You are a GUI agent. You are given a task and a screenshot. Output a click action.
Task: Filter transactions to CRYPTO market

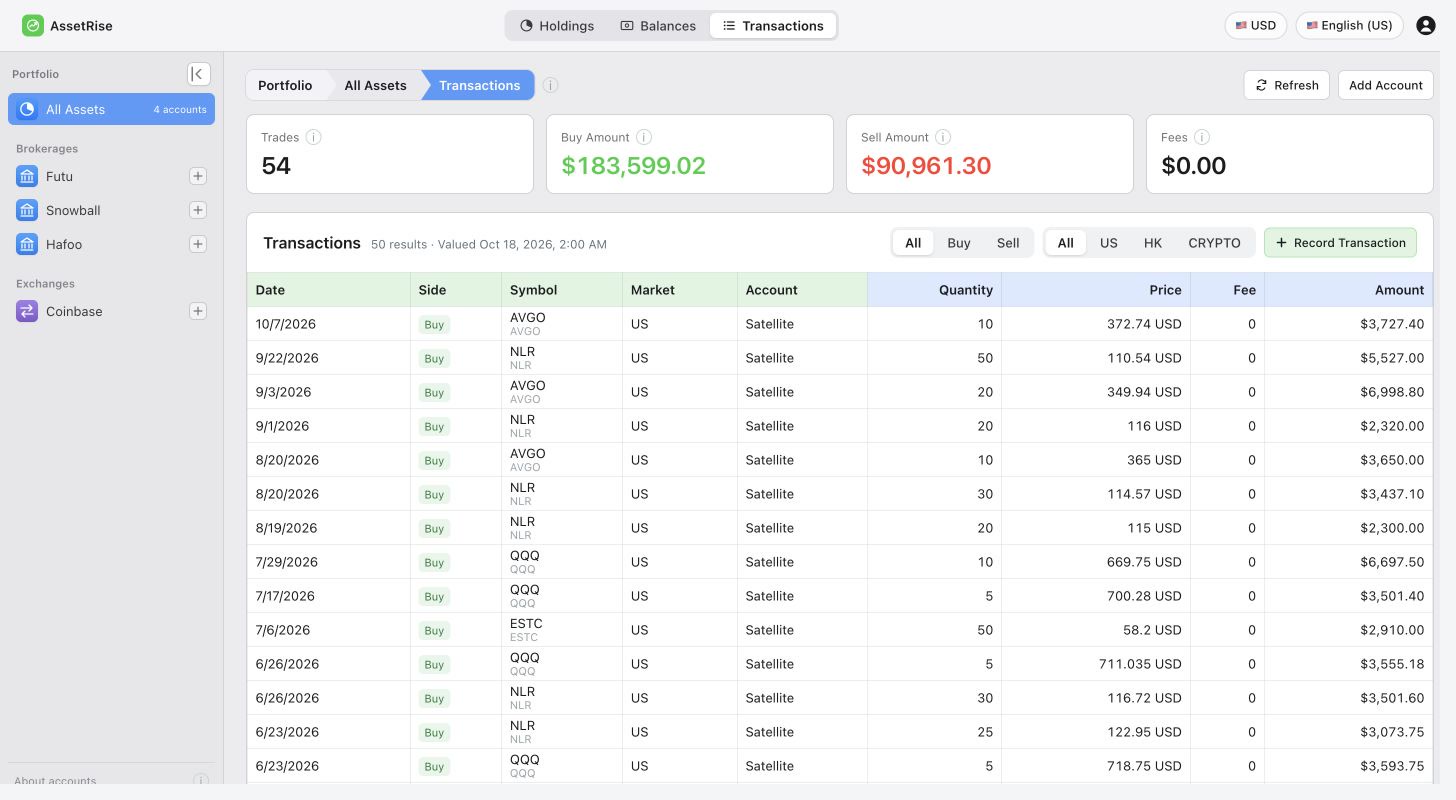(1214, 243)
